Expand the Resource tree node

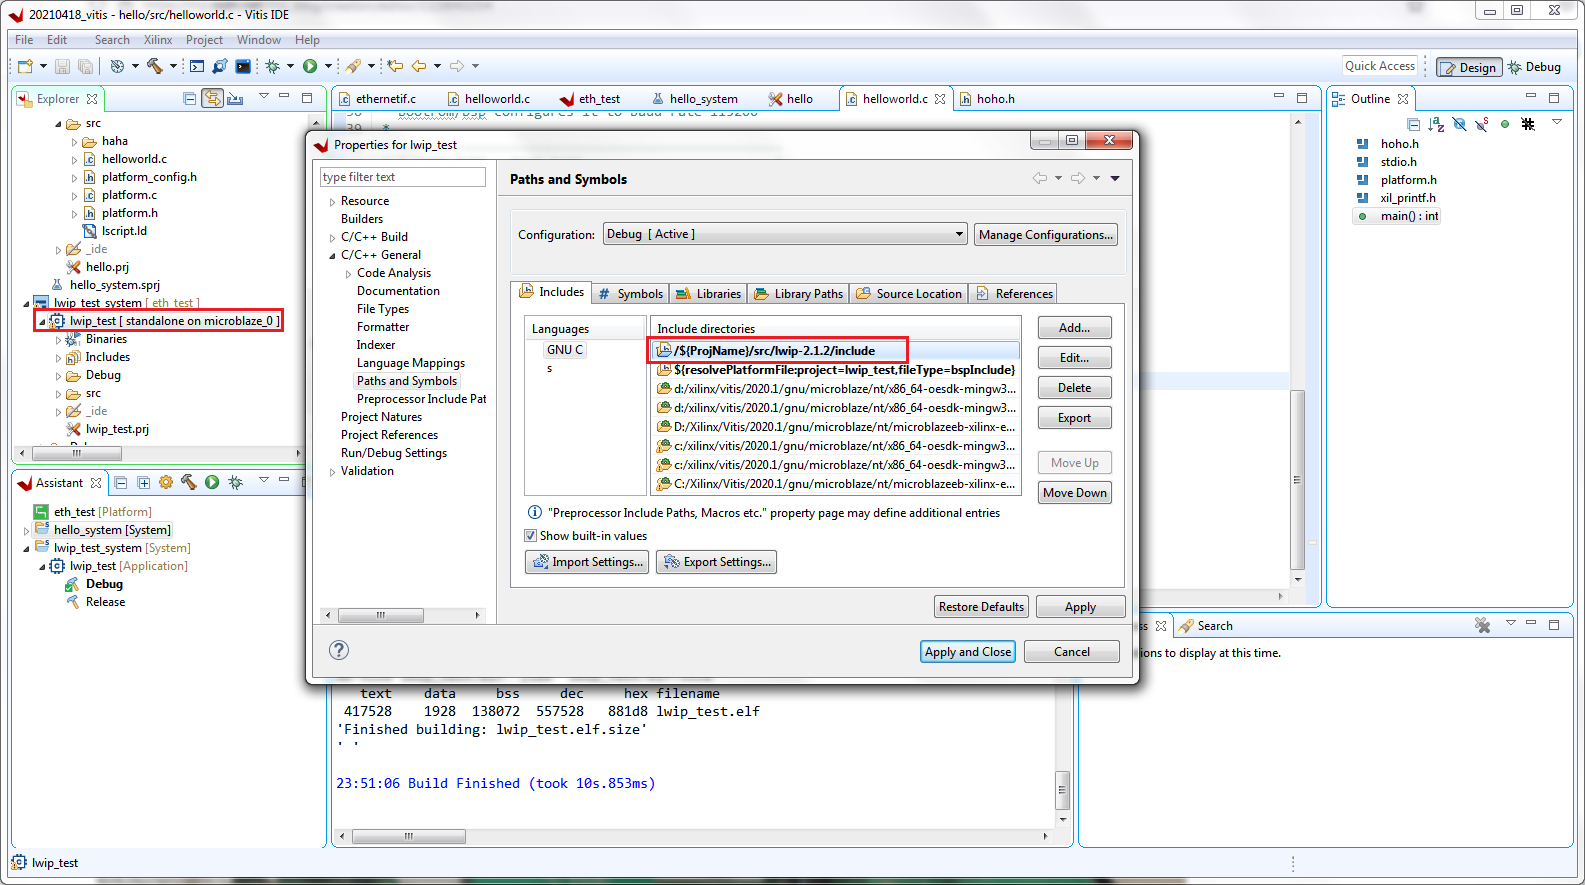click(332, 202)
